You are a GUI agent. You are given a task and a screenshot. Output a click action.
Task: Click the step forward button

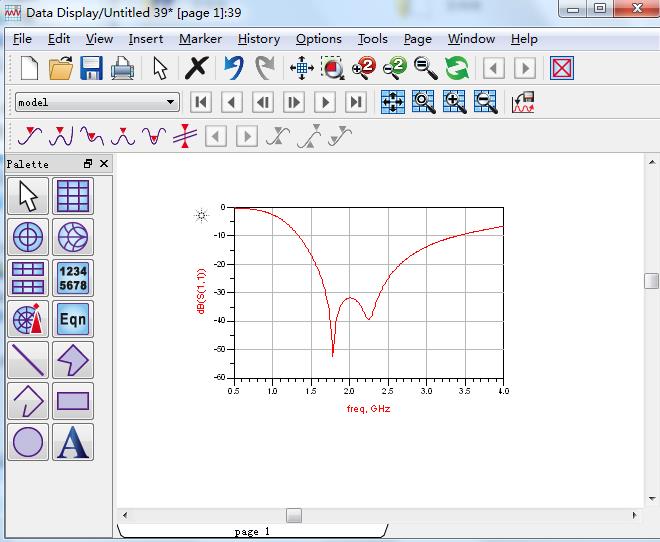[294, 102]
